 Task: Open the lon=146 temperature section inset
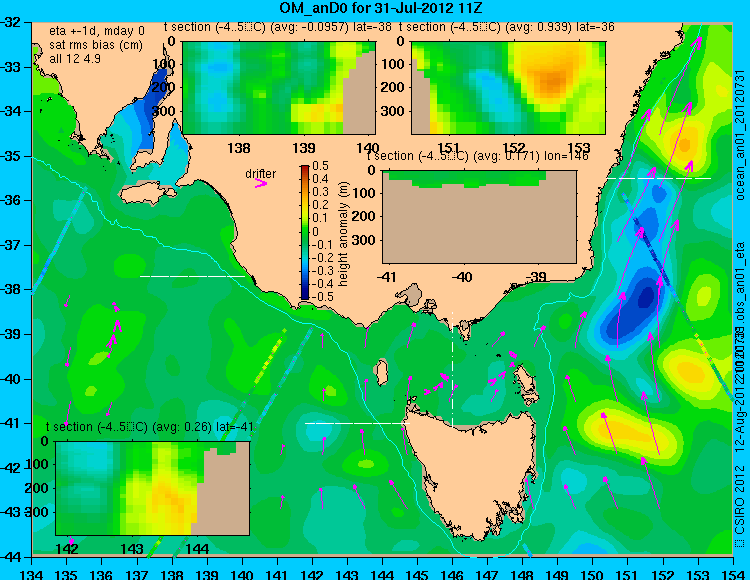(479, 216)
